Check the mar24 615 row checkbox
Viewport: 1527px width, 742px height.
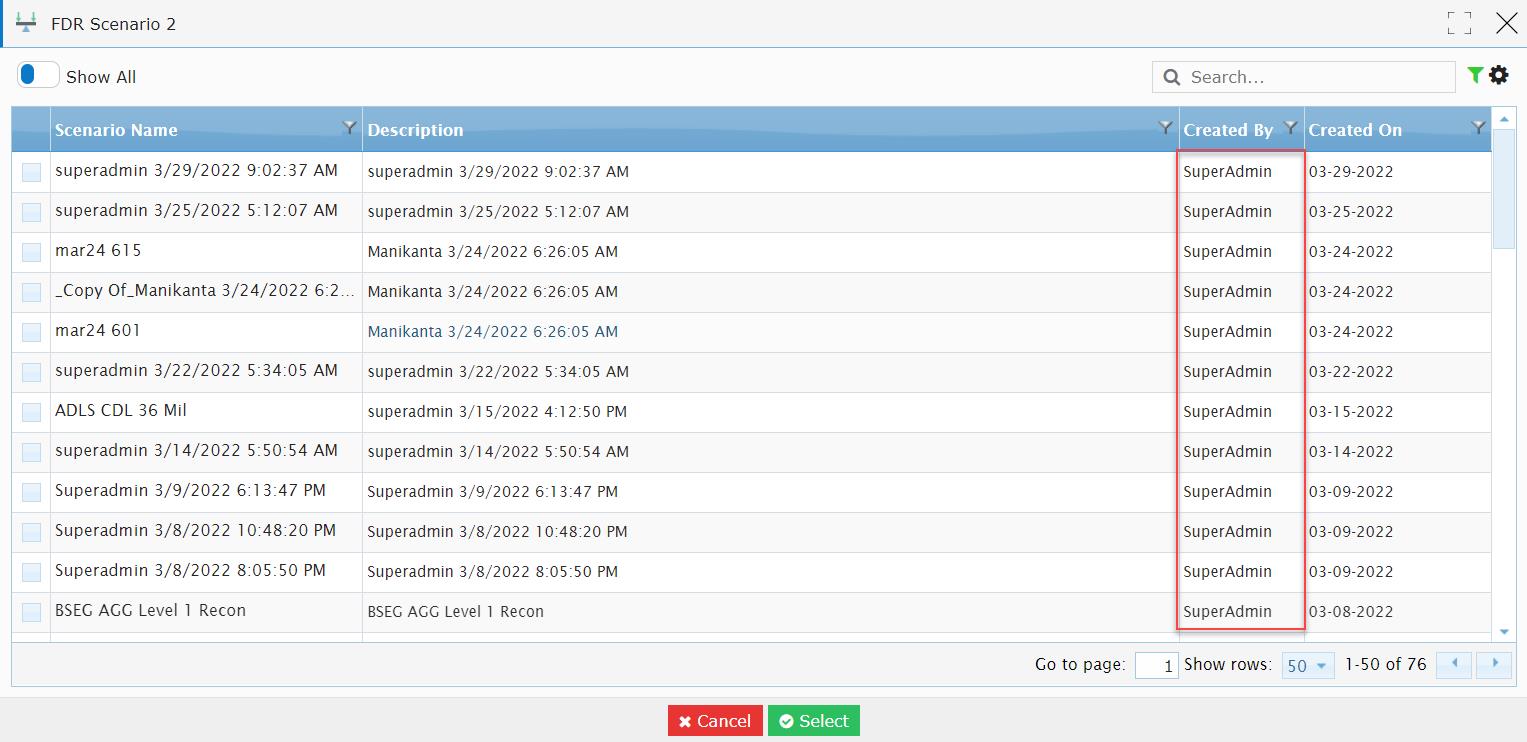click(31, 252)
